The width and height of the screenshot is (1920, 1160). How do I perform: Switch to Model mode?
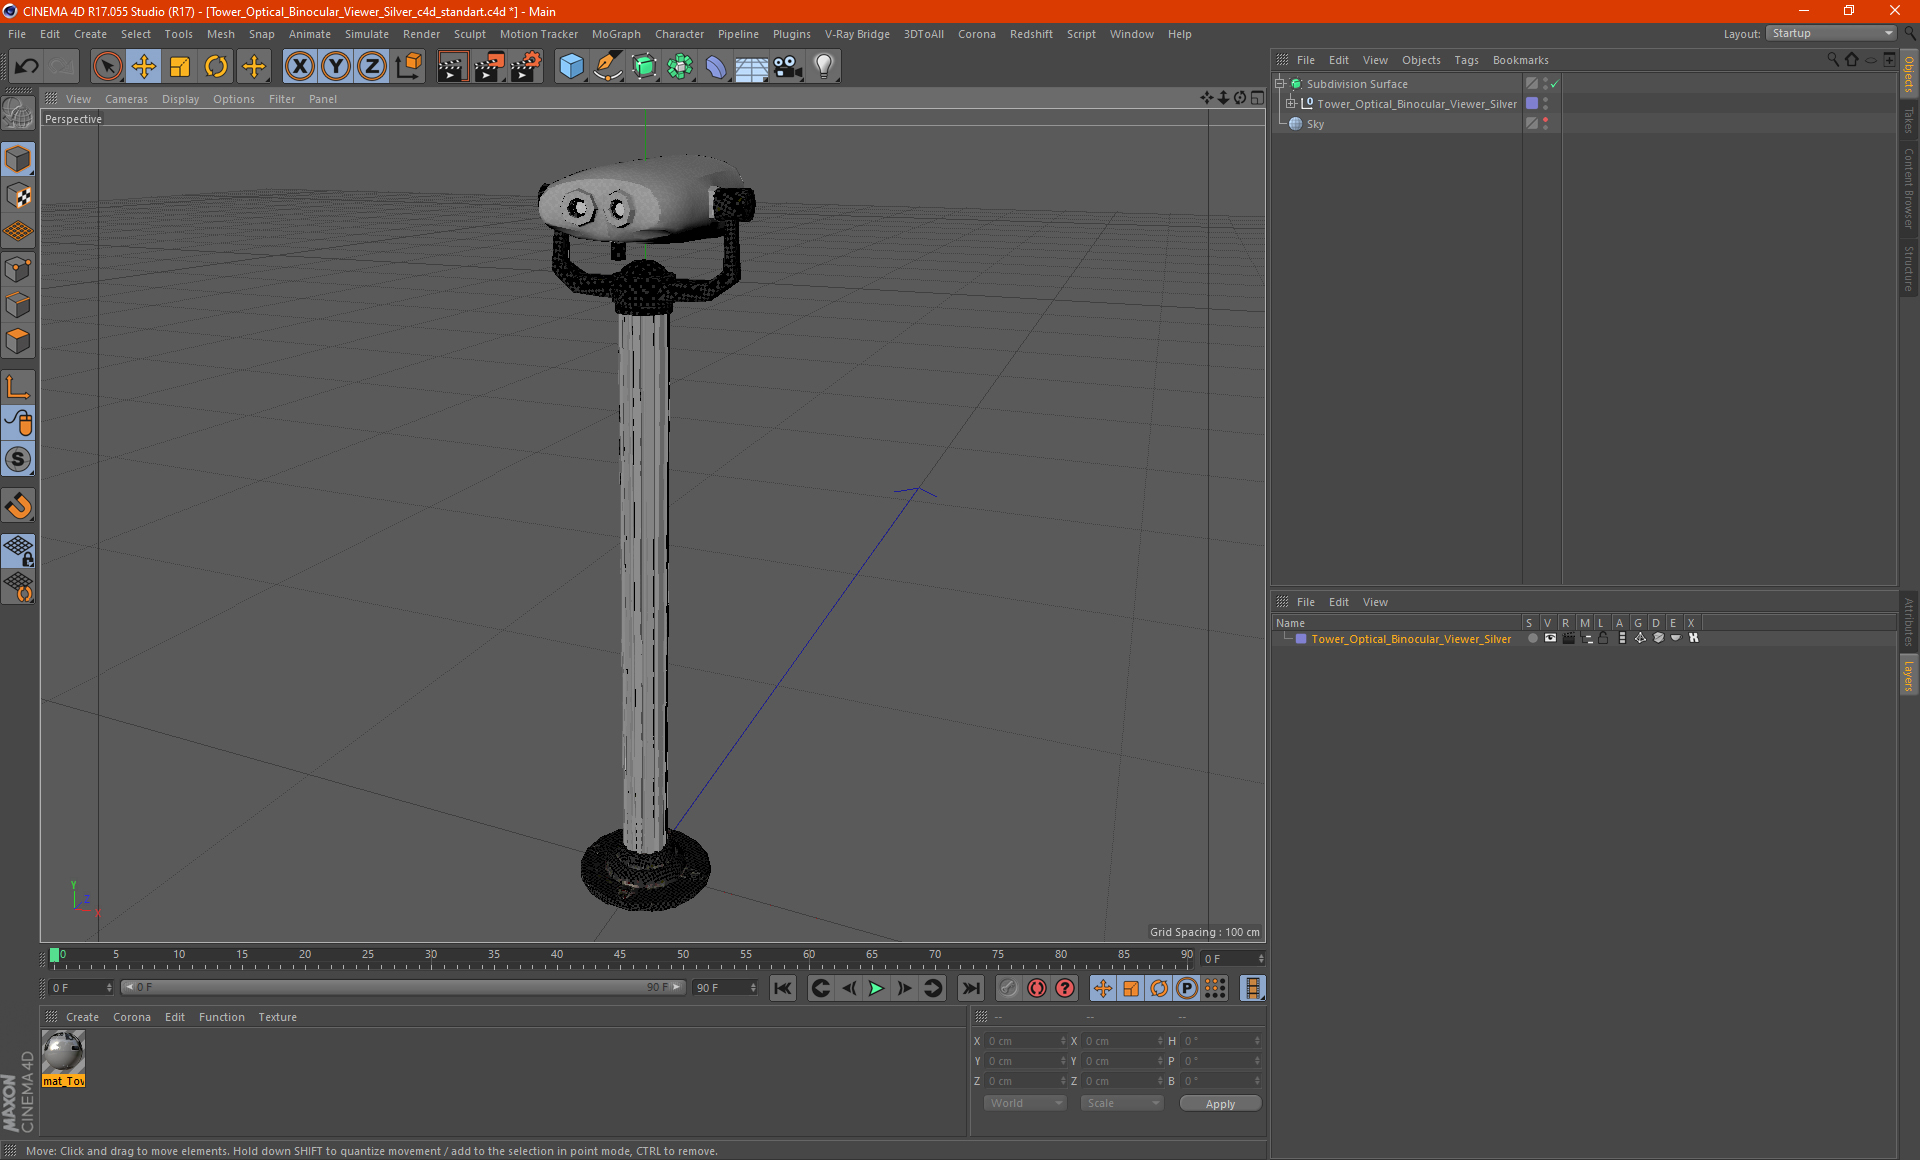point(18,160)
